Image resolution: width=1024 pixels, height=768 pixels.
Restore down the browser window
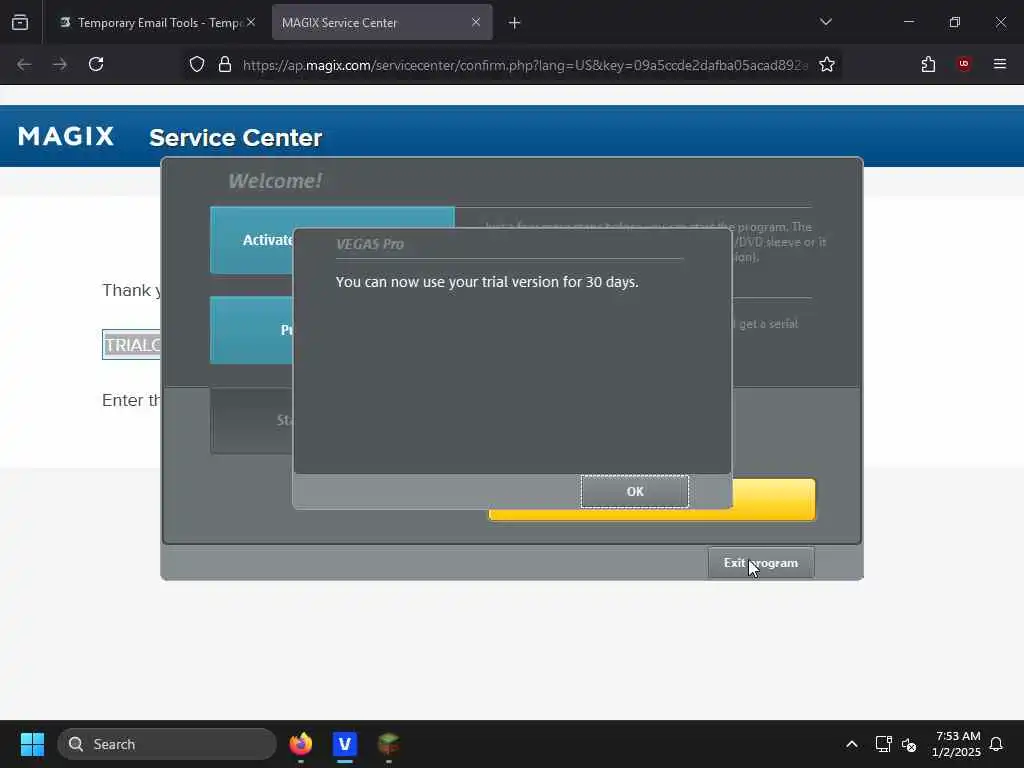click(x=955, y=22)
